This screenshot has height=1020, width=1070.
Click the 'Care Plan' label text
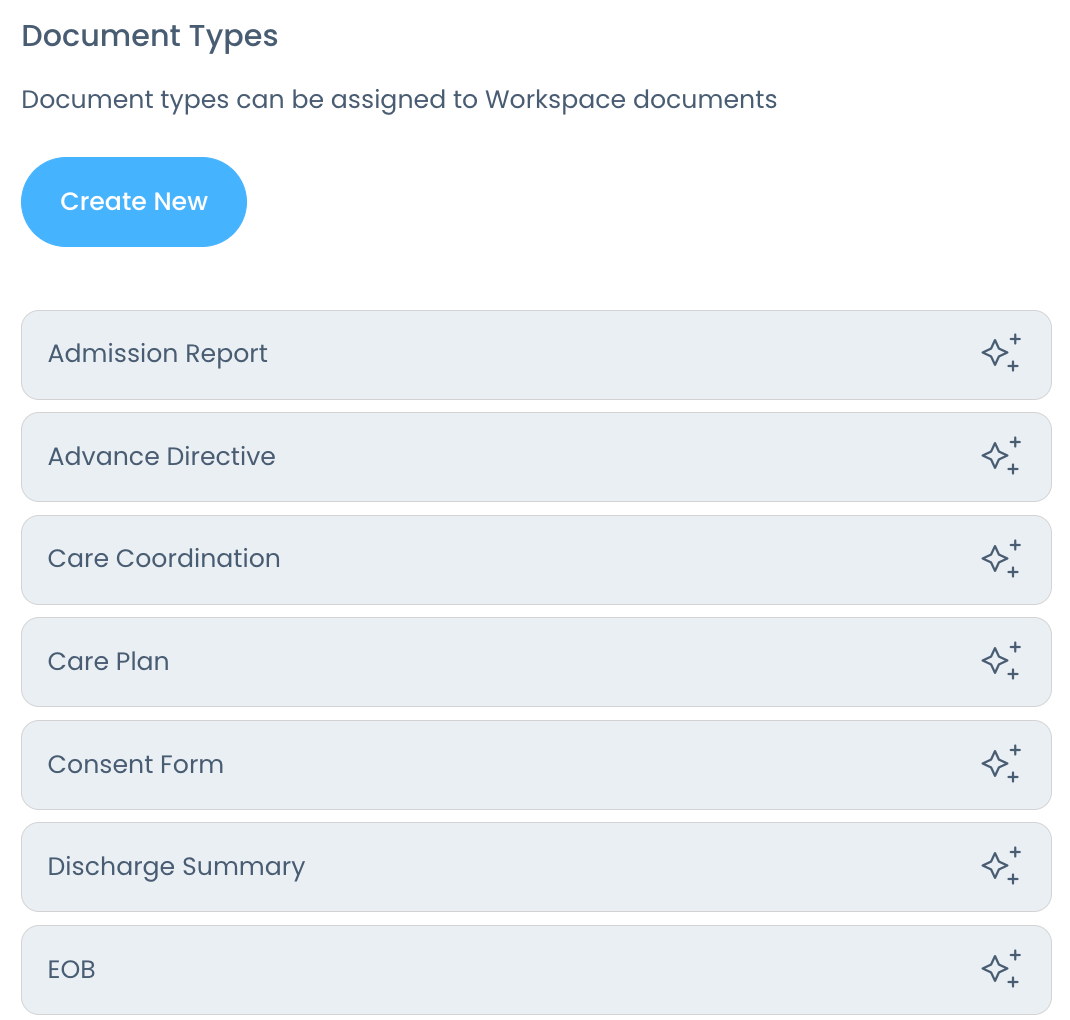[x=108, y=662]
